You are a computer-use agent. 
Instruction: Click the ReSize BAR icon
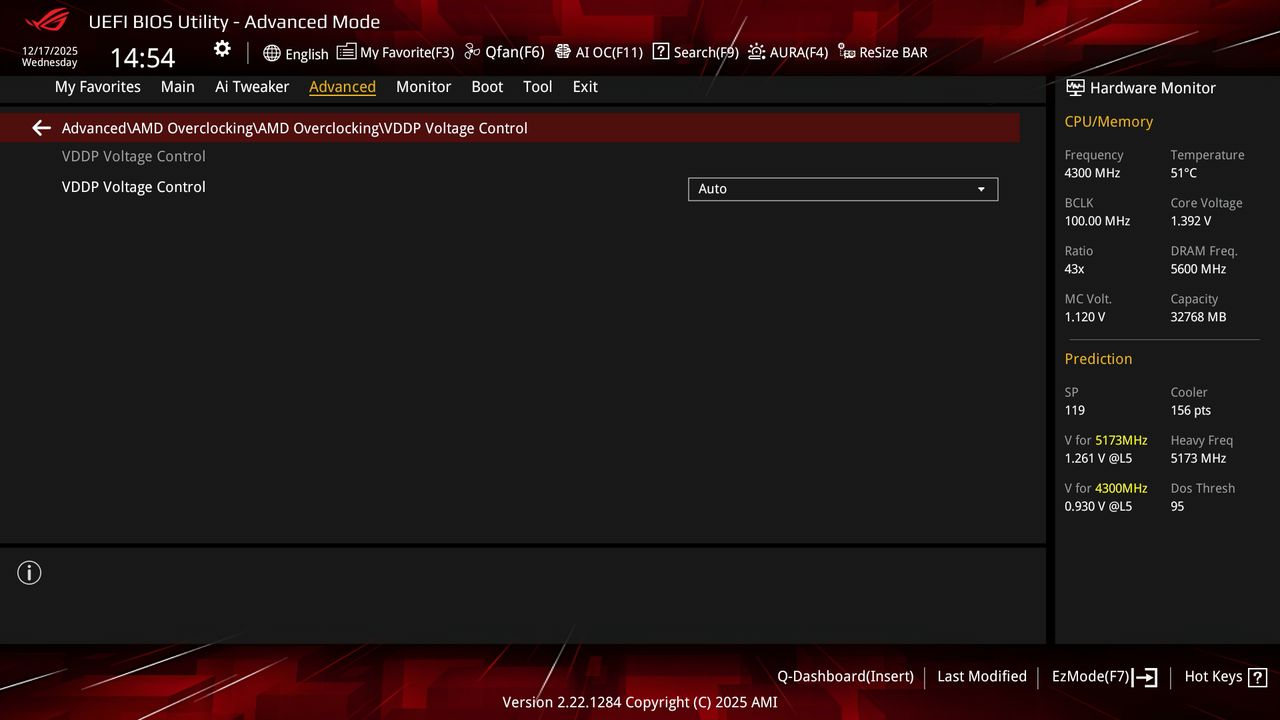(846, 52)
